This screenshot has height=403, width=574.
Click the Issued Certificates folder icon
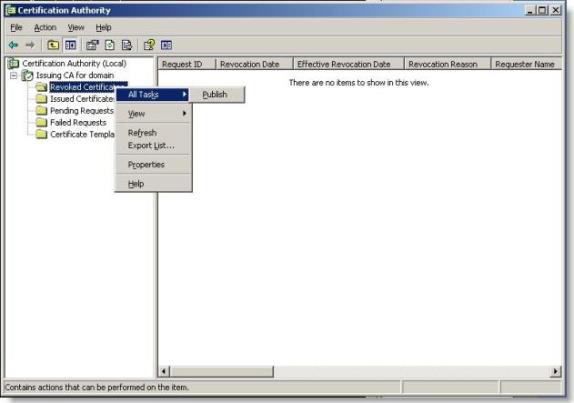[41, 99]
